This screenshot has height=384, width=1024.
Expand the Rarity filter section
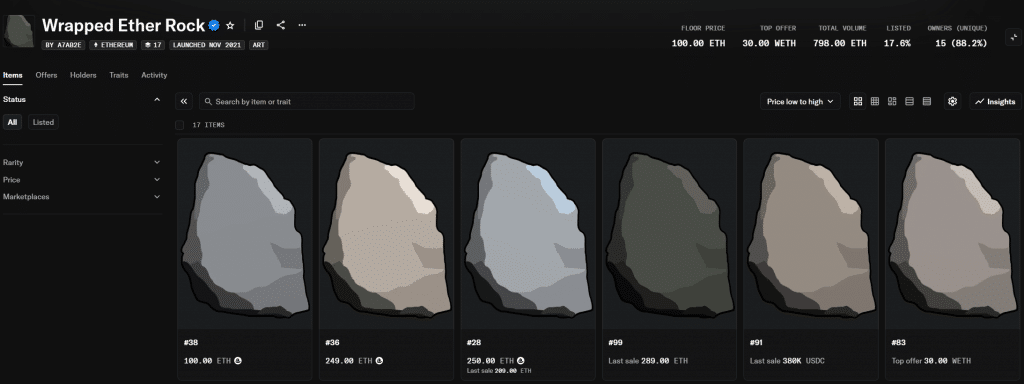[x=82, y=162]
